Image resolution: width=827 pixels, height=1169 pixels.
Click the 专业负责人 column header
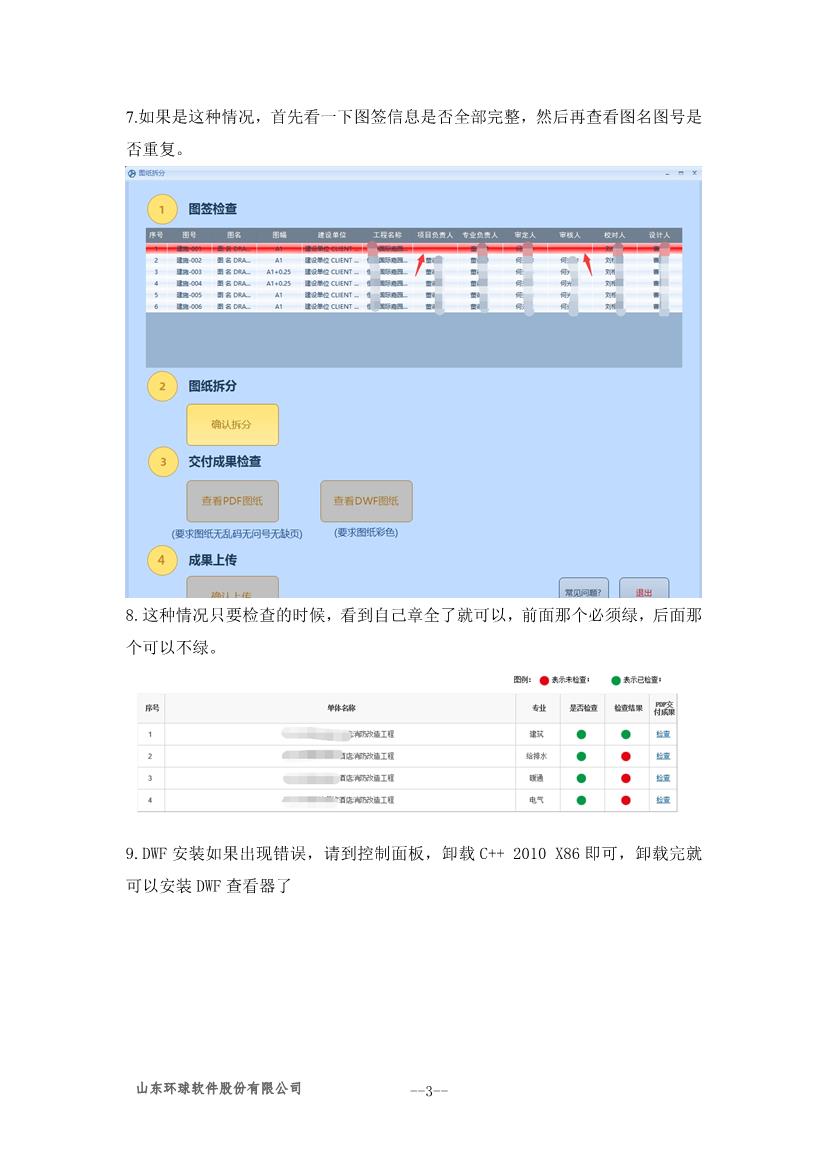pyautogui.click(x=479, y=235)
